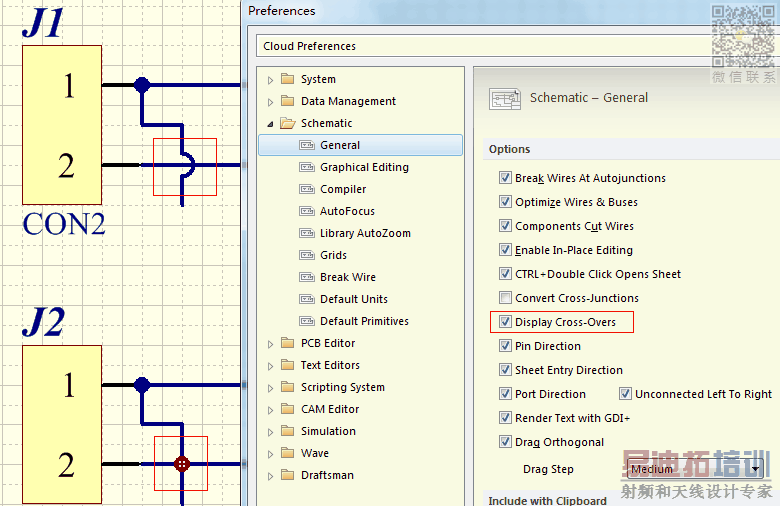The image size is (780, 506).
Task: Expand the System tree node arrow
Action: tap(270, 80)
